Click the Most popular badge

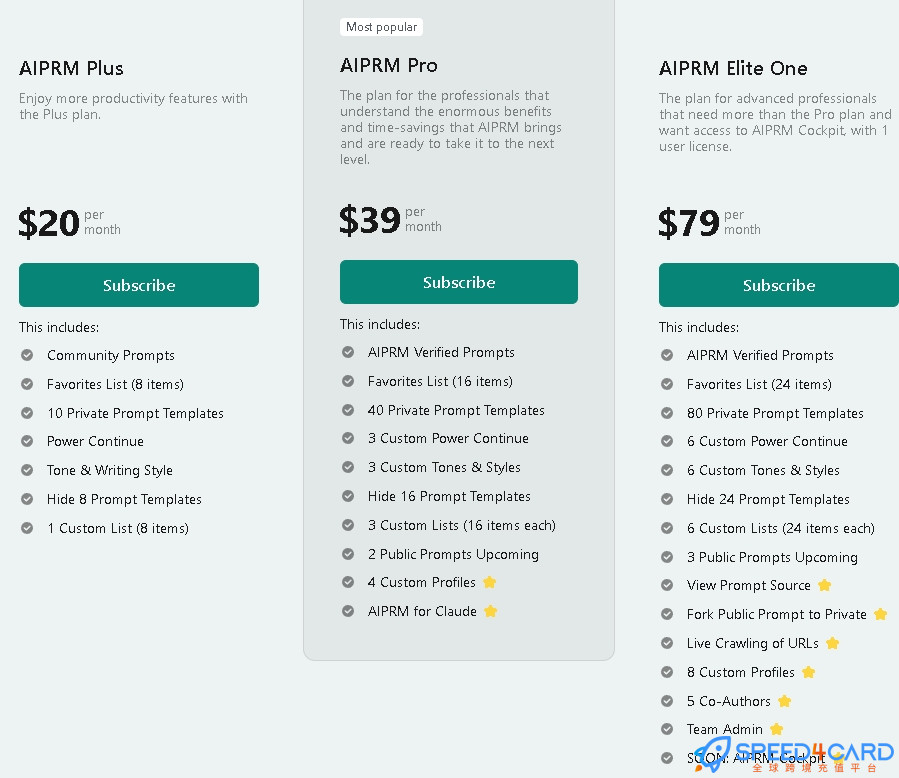pos(381,27)
